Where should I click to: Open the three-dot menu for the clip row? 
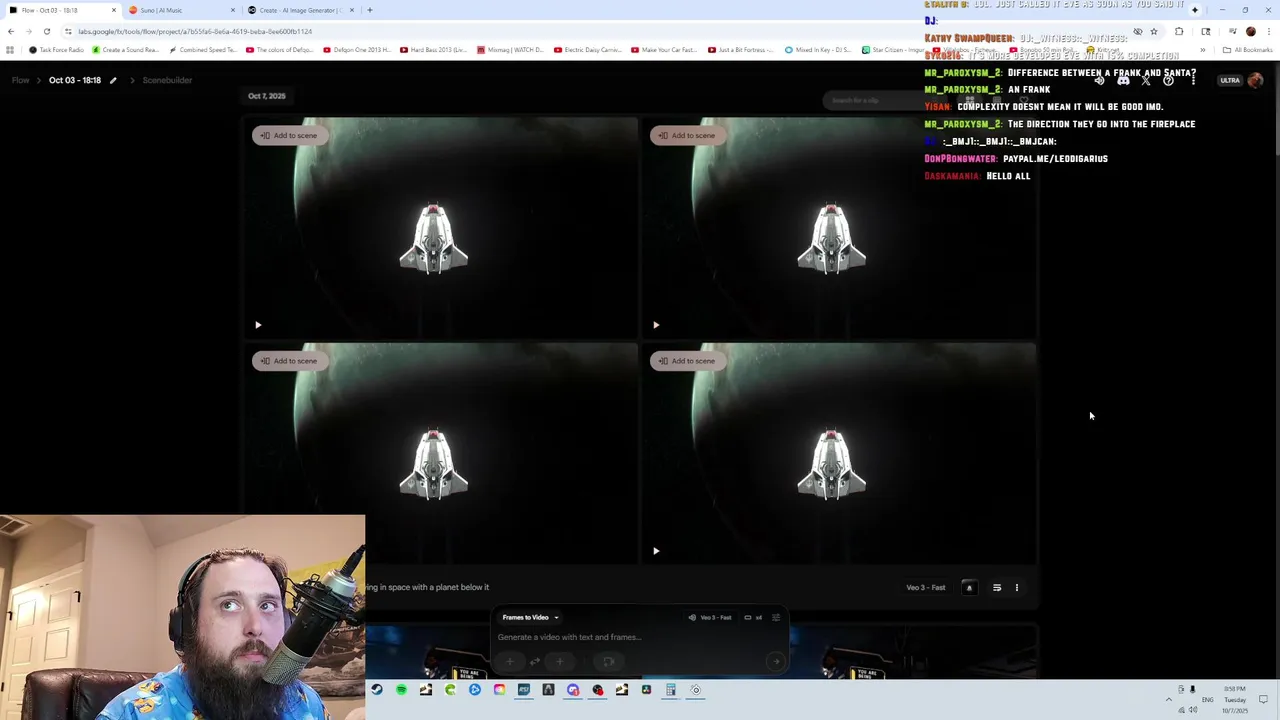(x=1017, y=588)
